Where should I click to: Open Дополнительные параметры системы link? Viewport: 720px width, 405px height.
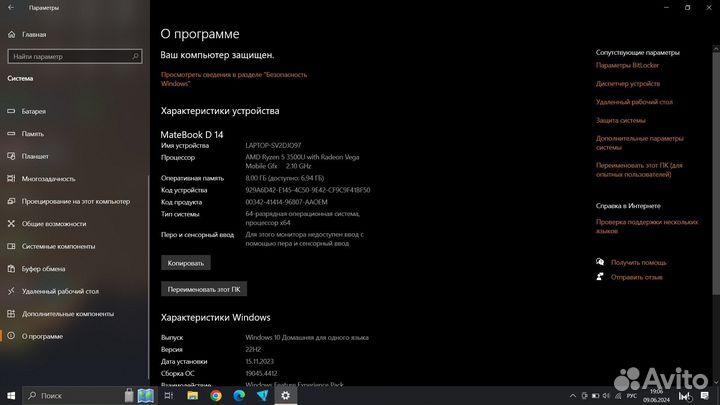640,143
